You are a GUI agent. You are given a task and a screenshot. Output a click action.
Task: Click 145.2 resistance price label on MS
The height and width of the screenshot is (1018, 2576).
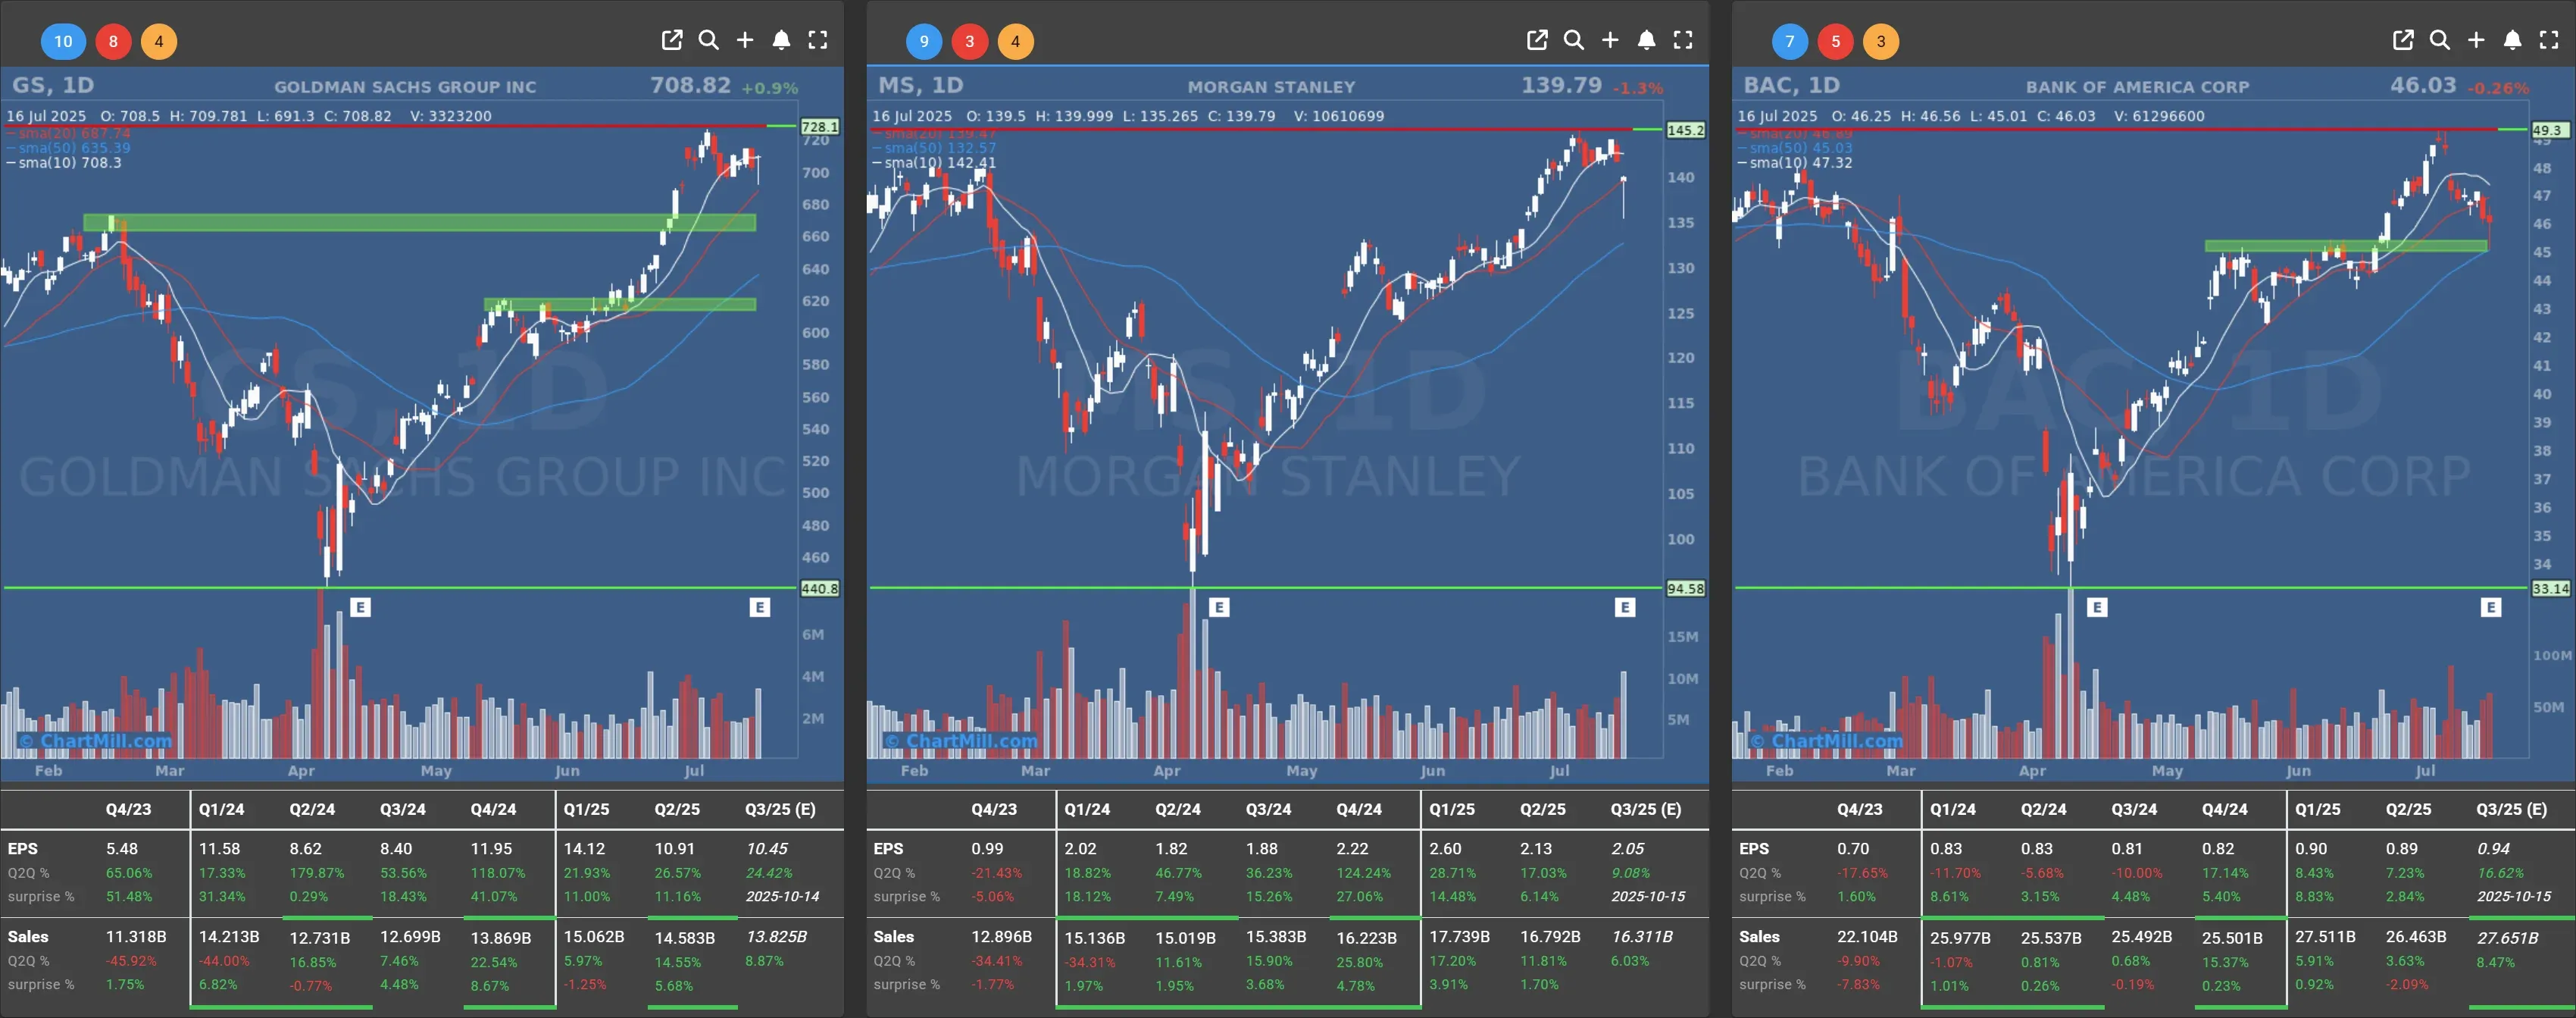(1685, 130)
